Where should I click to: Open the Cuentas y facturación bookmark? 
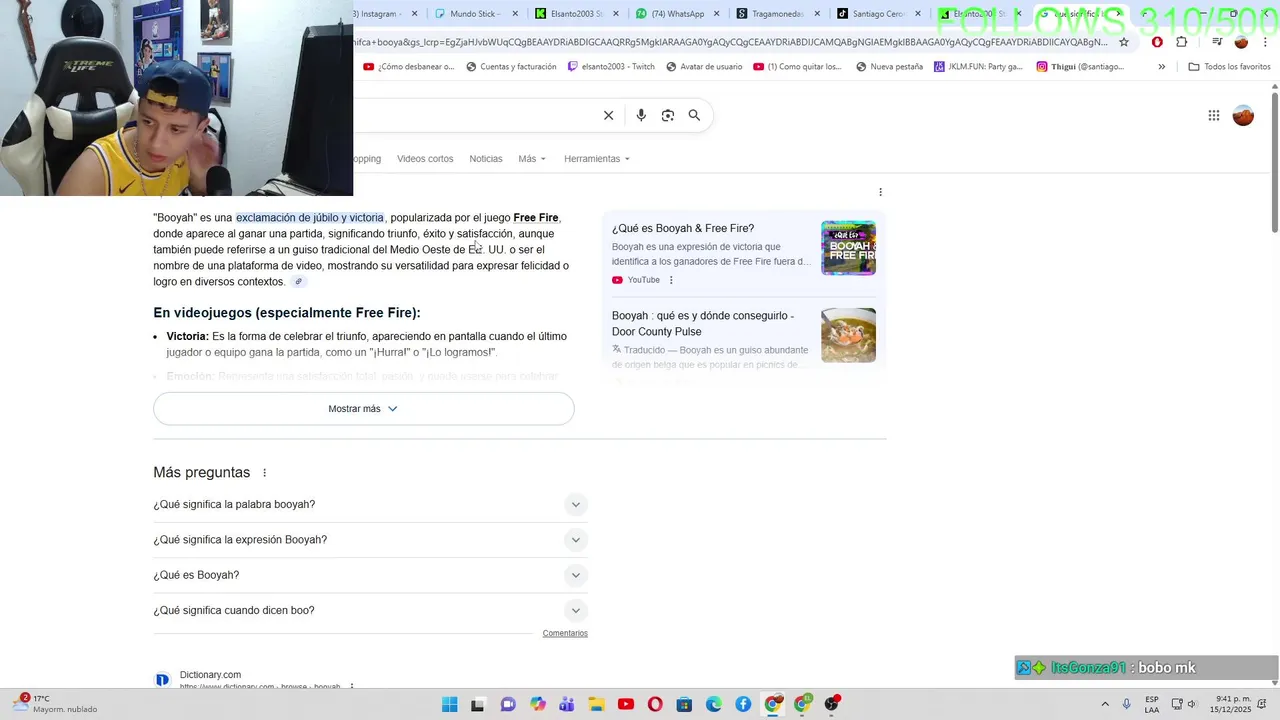tap(510, 67)
